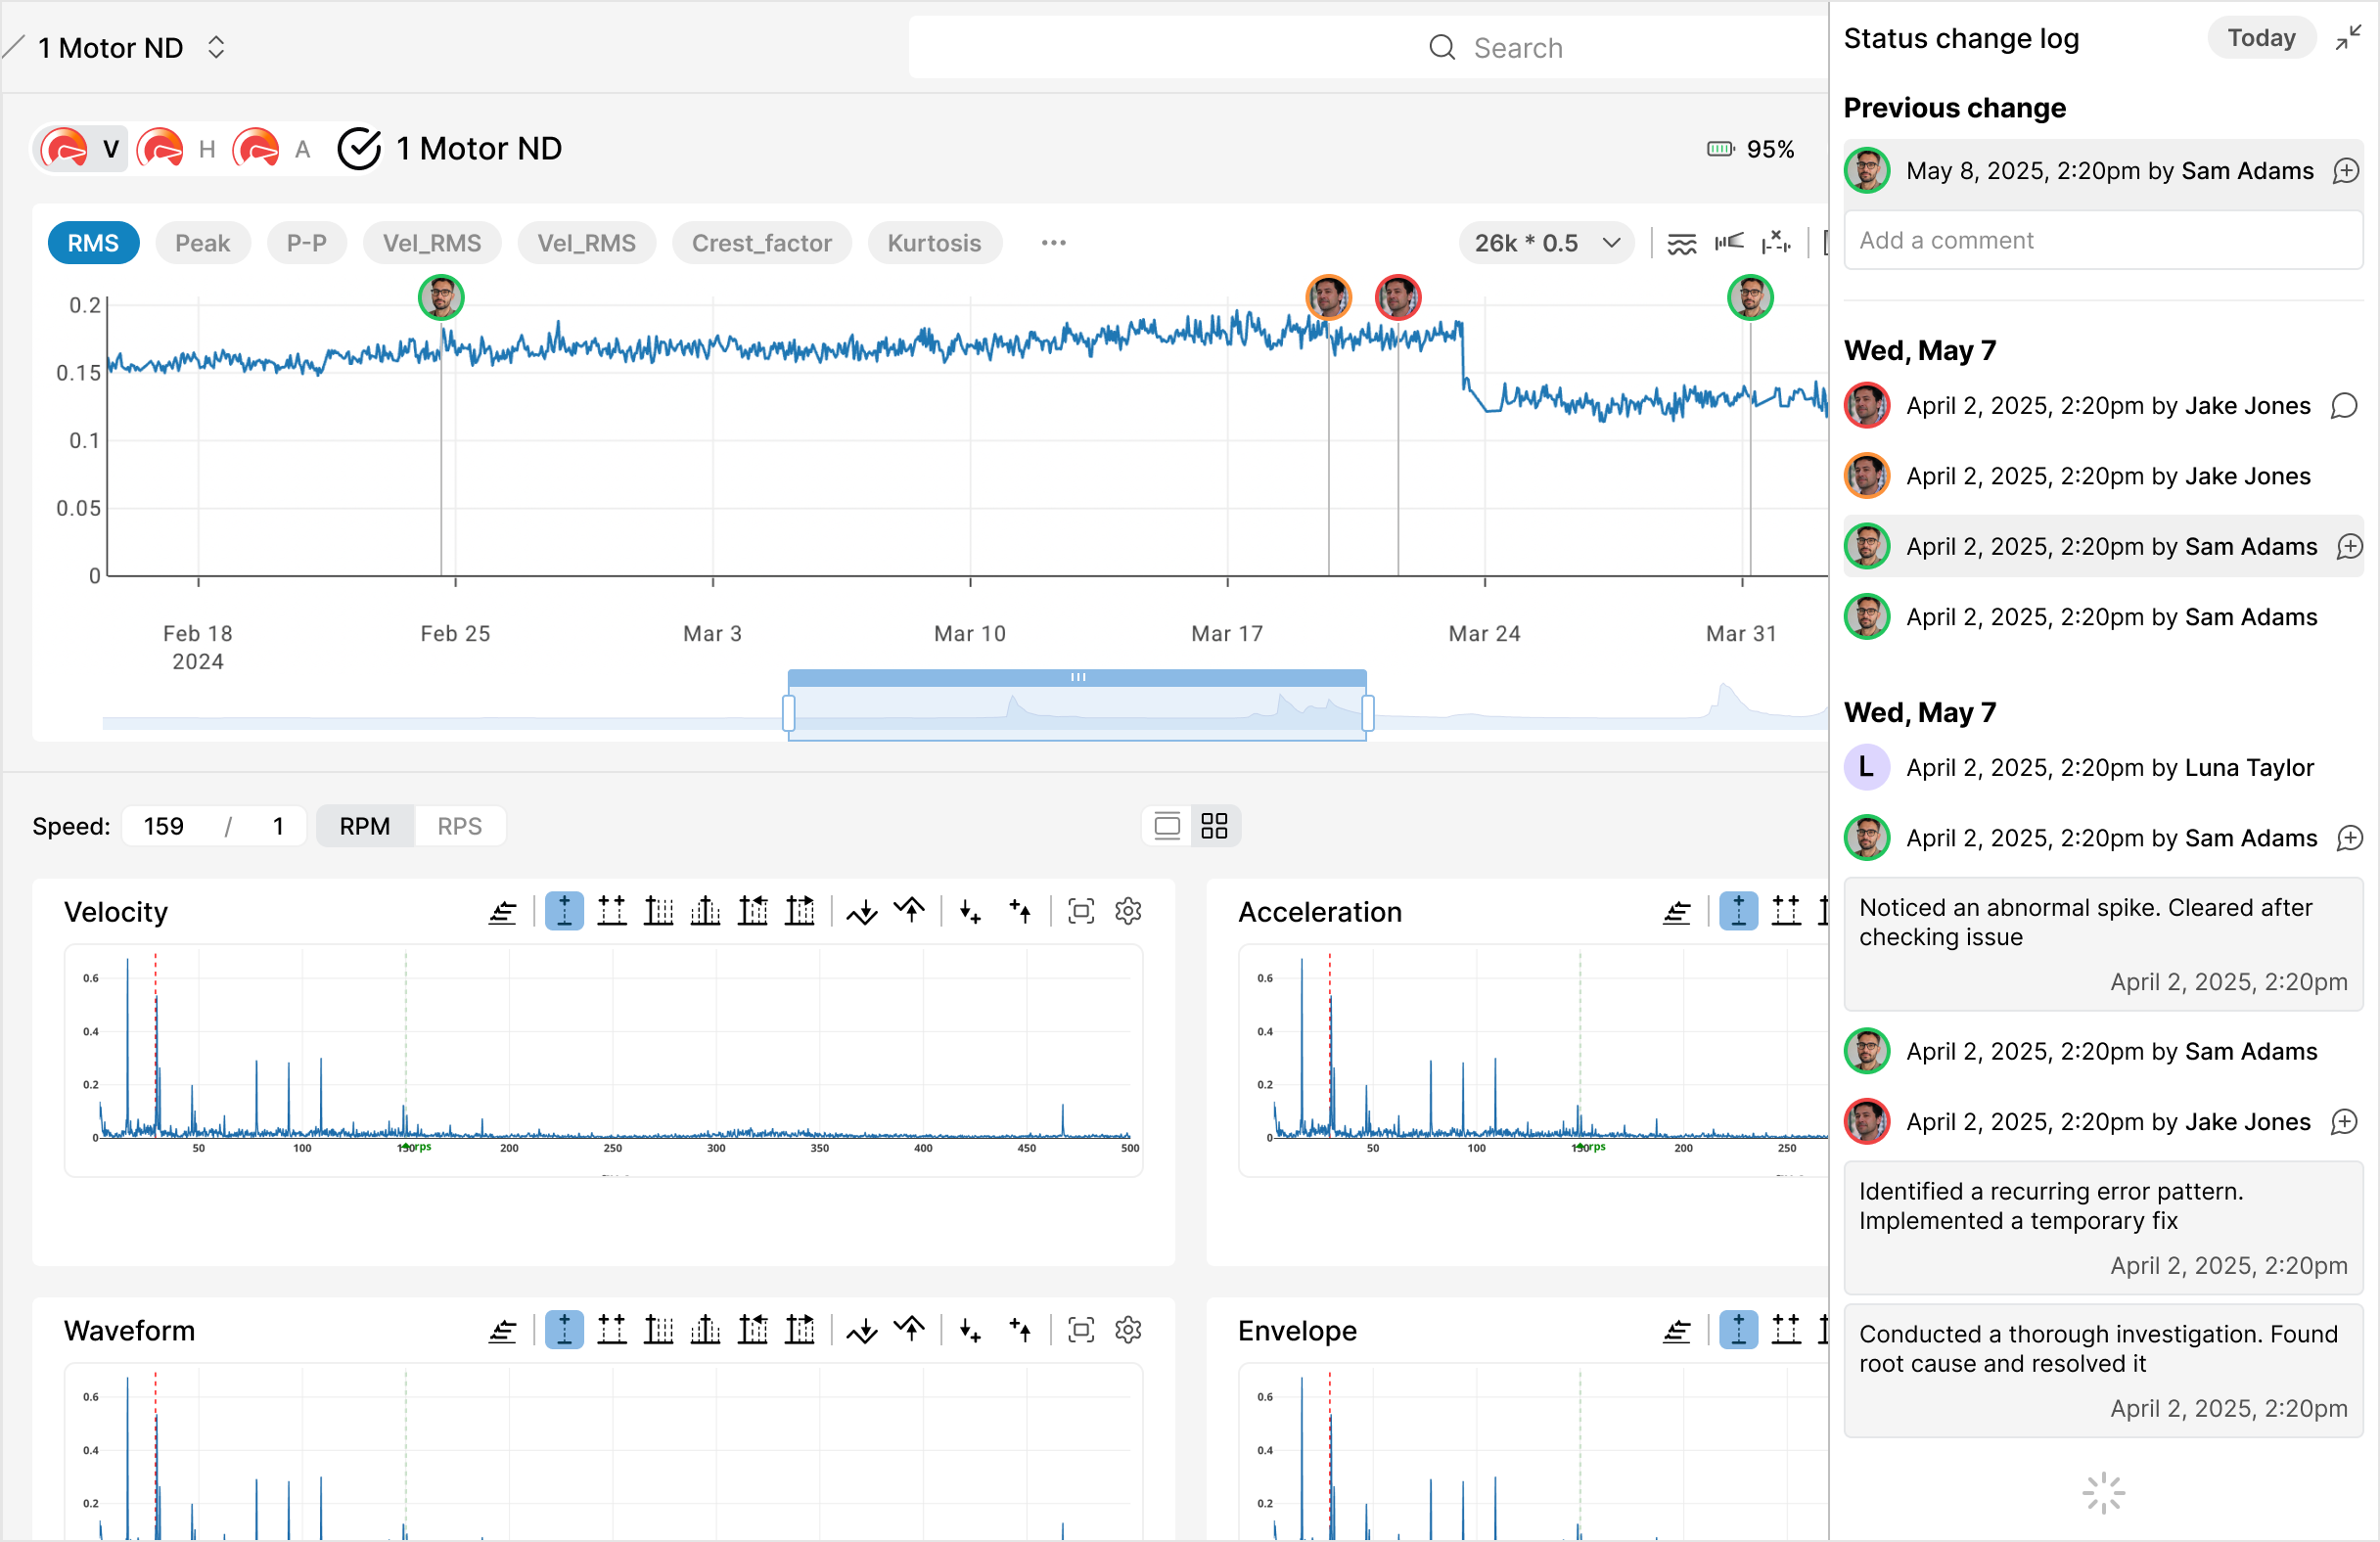This screenshot has height=1542, width=2380.
Task: Click Waveform chart settings gear
Action: click(1128, 1330)
